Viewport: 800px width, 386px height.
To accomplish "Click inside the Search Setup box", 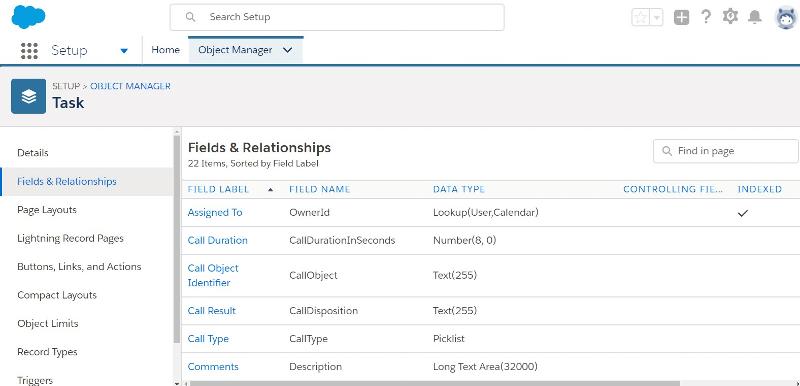I will (x=337, y=17).
